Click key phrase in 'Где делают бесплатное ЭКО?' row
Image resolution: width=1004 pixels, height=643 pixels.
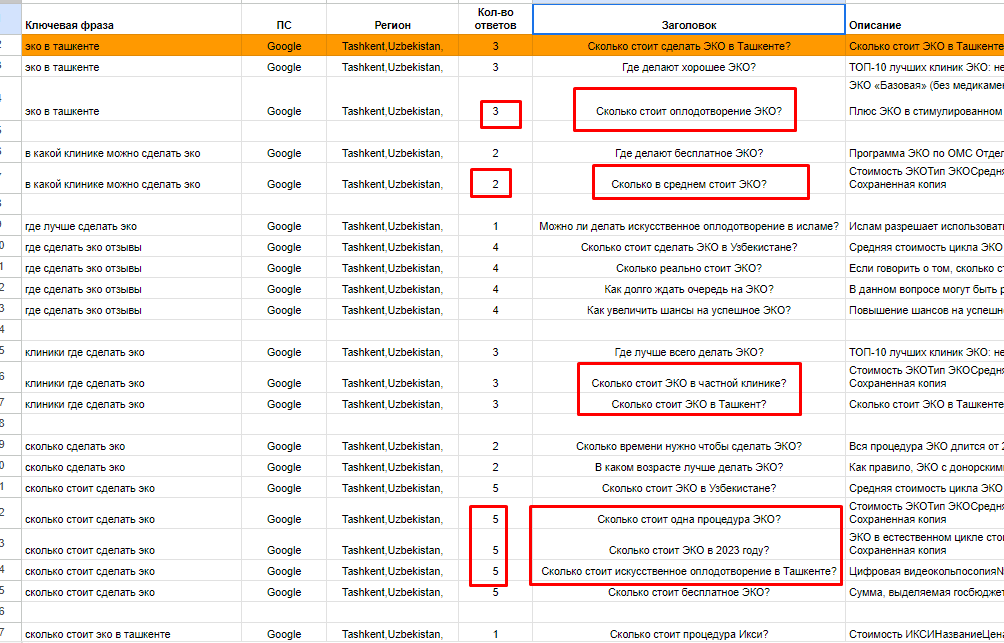tap(131, 152)
